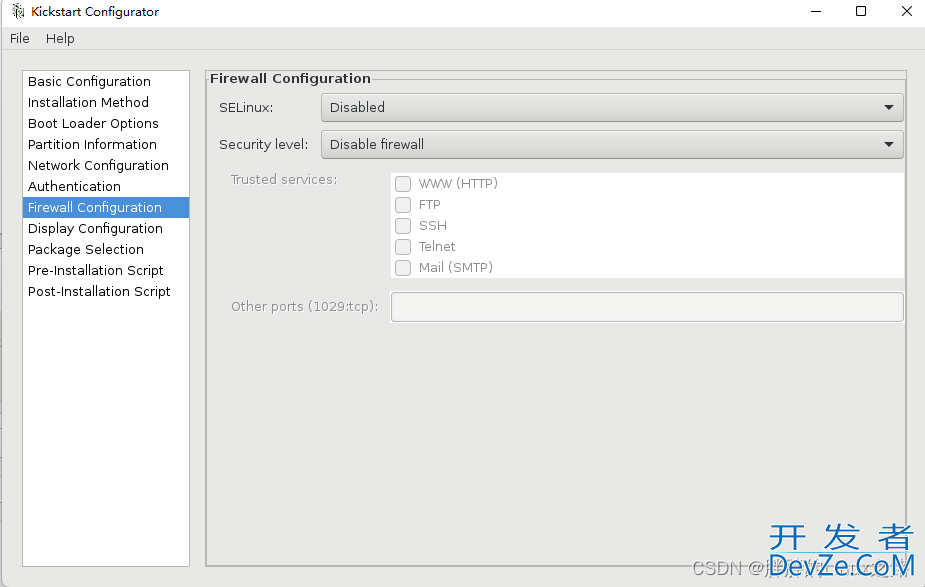This screenshot has width=925, height=587.
Task: Switch to Network Configuration section
Action: tap(106, 165)
